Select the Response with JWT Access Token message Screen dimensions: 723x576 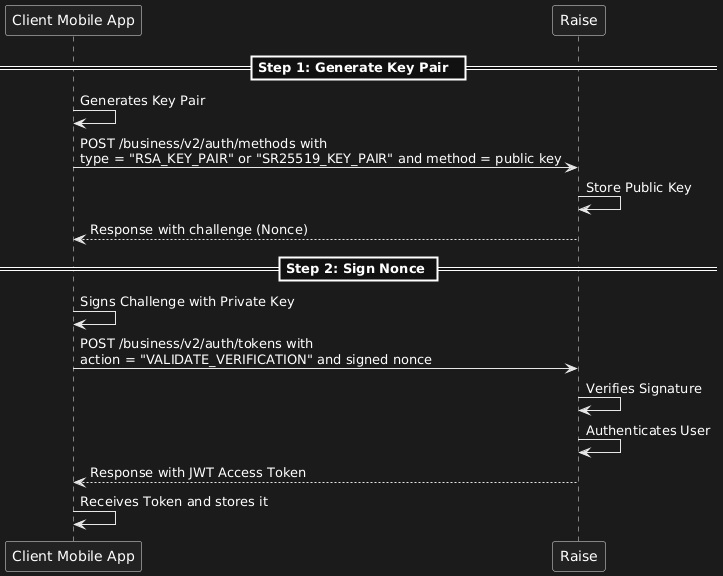coord(198,472)
